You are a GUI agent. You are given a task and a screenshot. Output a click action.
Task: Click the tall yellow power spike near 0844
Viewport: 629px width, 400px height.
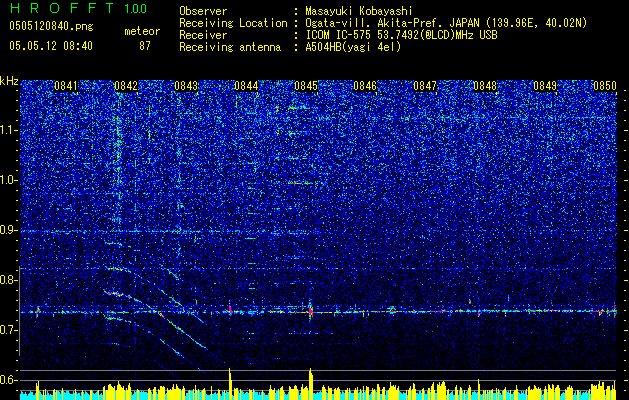coord(230,384)
